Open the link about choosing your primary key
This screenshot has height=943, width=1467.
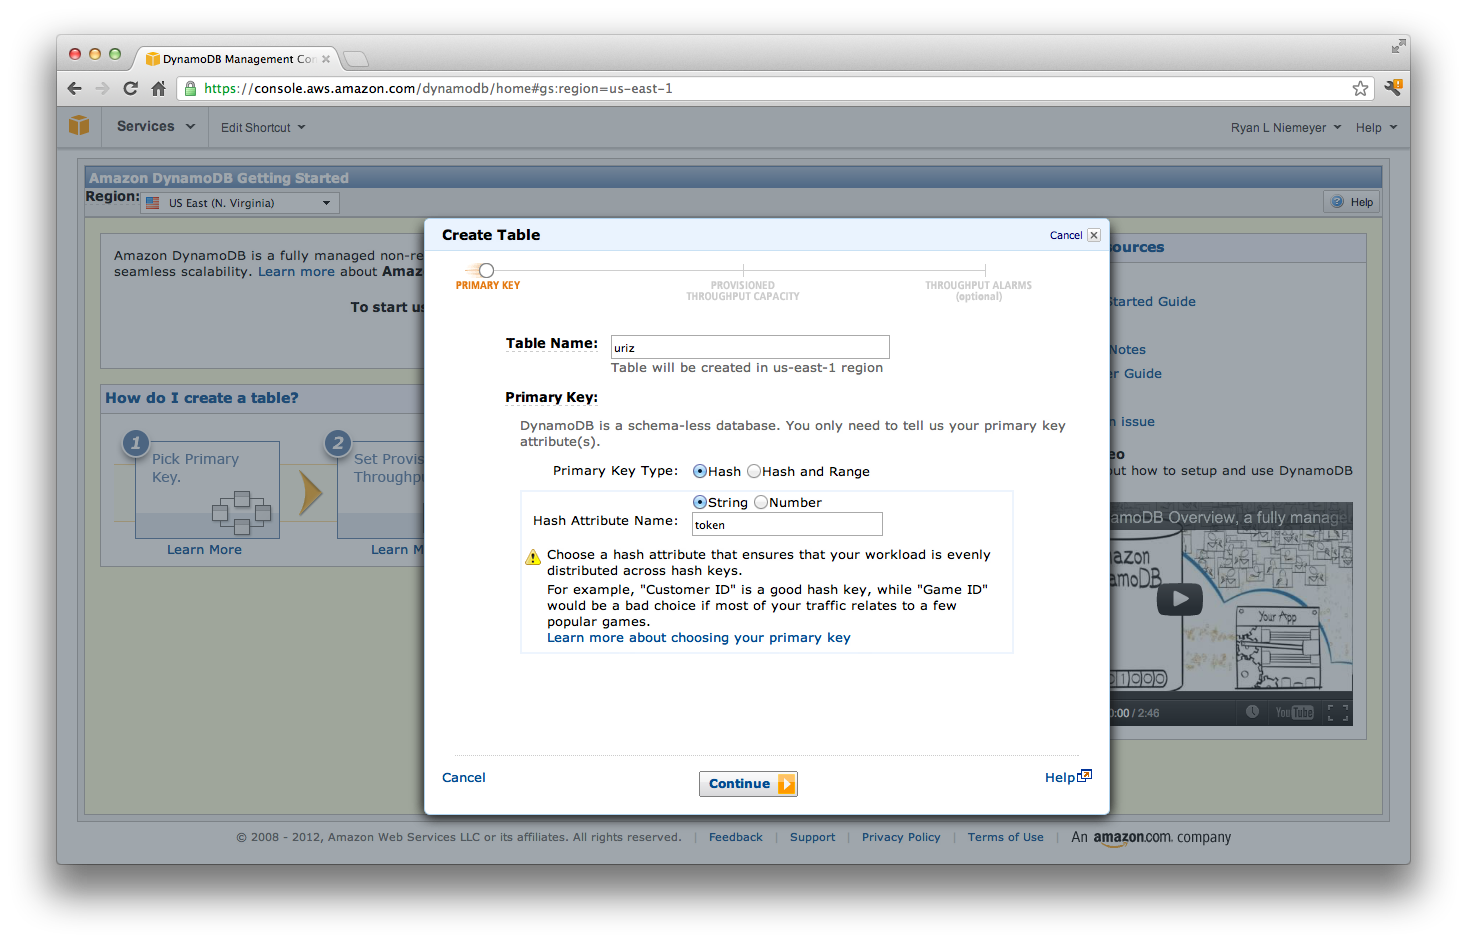[x=698, y=637]
